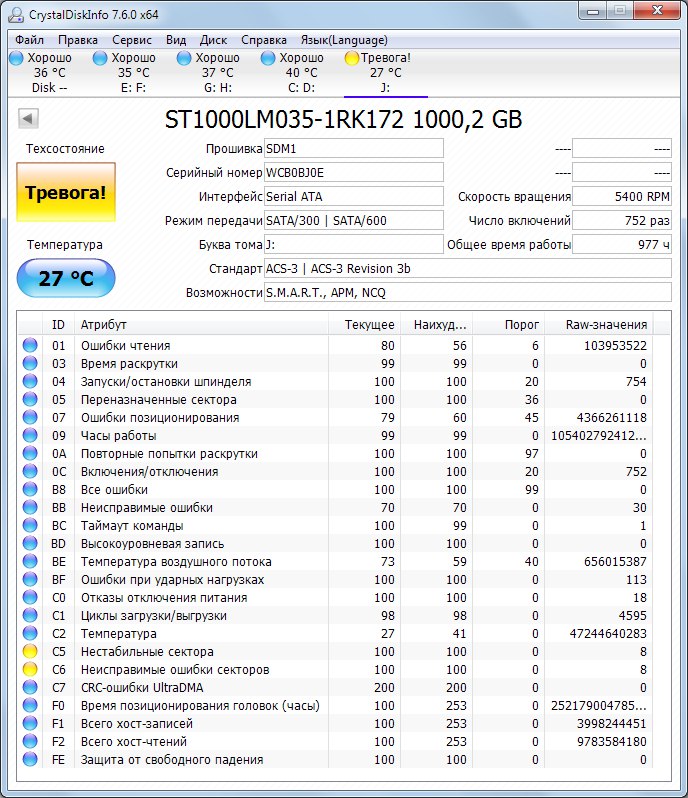Image resolution: width=688 pixels, height=798 pixels.
Task: Click blue status icon for attribute BB
Action: coord(30,507)
